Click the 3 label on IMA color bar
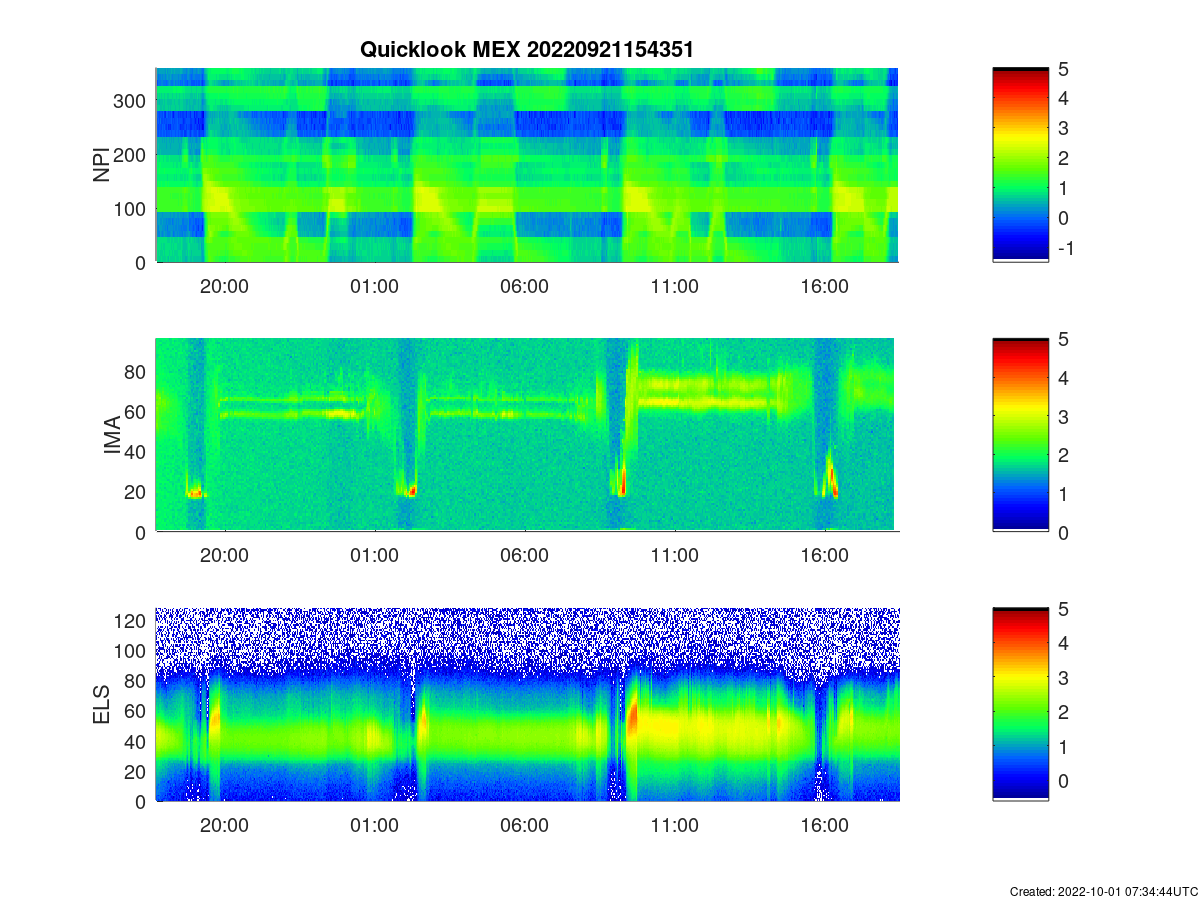1200x900 pixels. coord(1063,416)
